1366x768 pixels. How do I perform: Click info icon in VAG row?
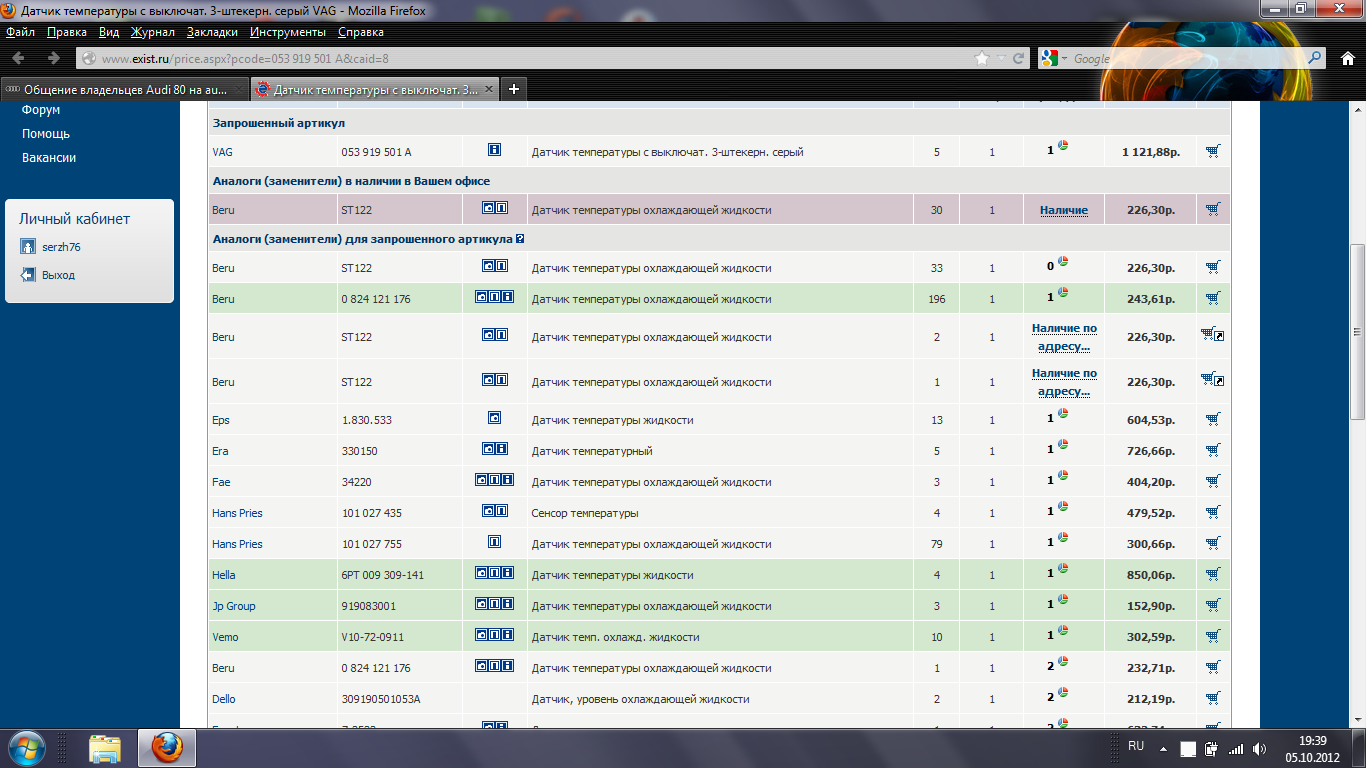pos(494,150)
